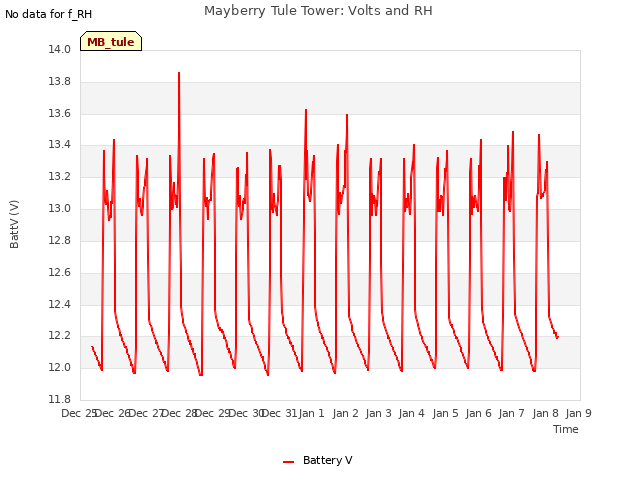Click the Time axis label

tap(566, 429)
